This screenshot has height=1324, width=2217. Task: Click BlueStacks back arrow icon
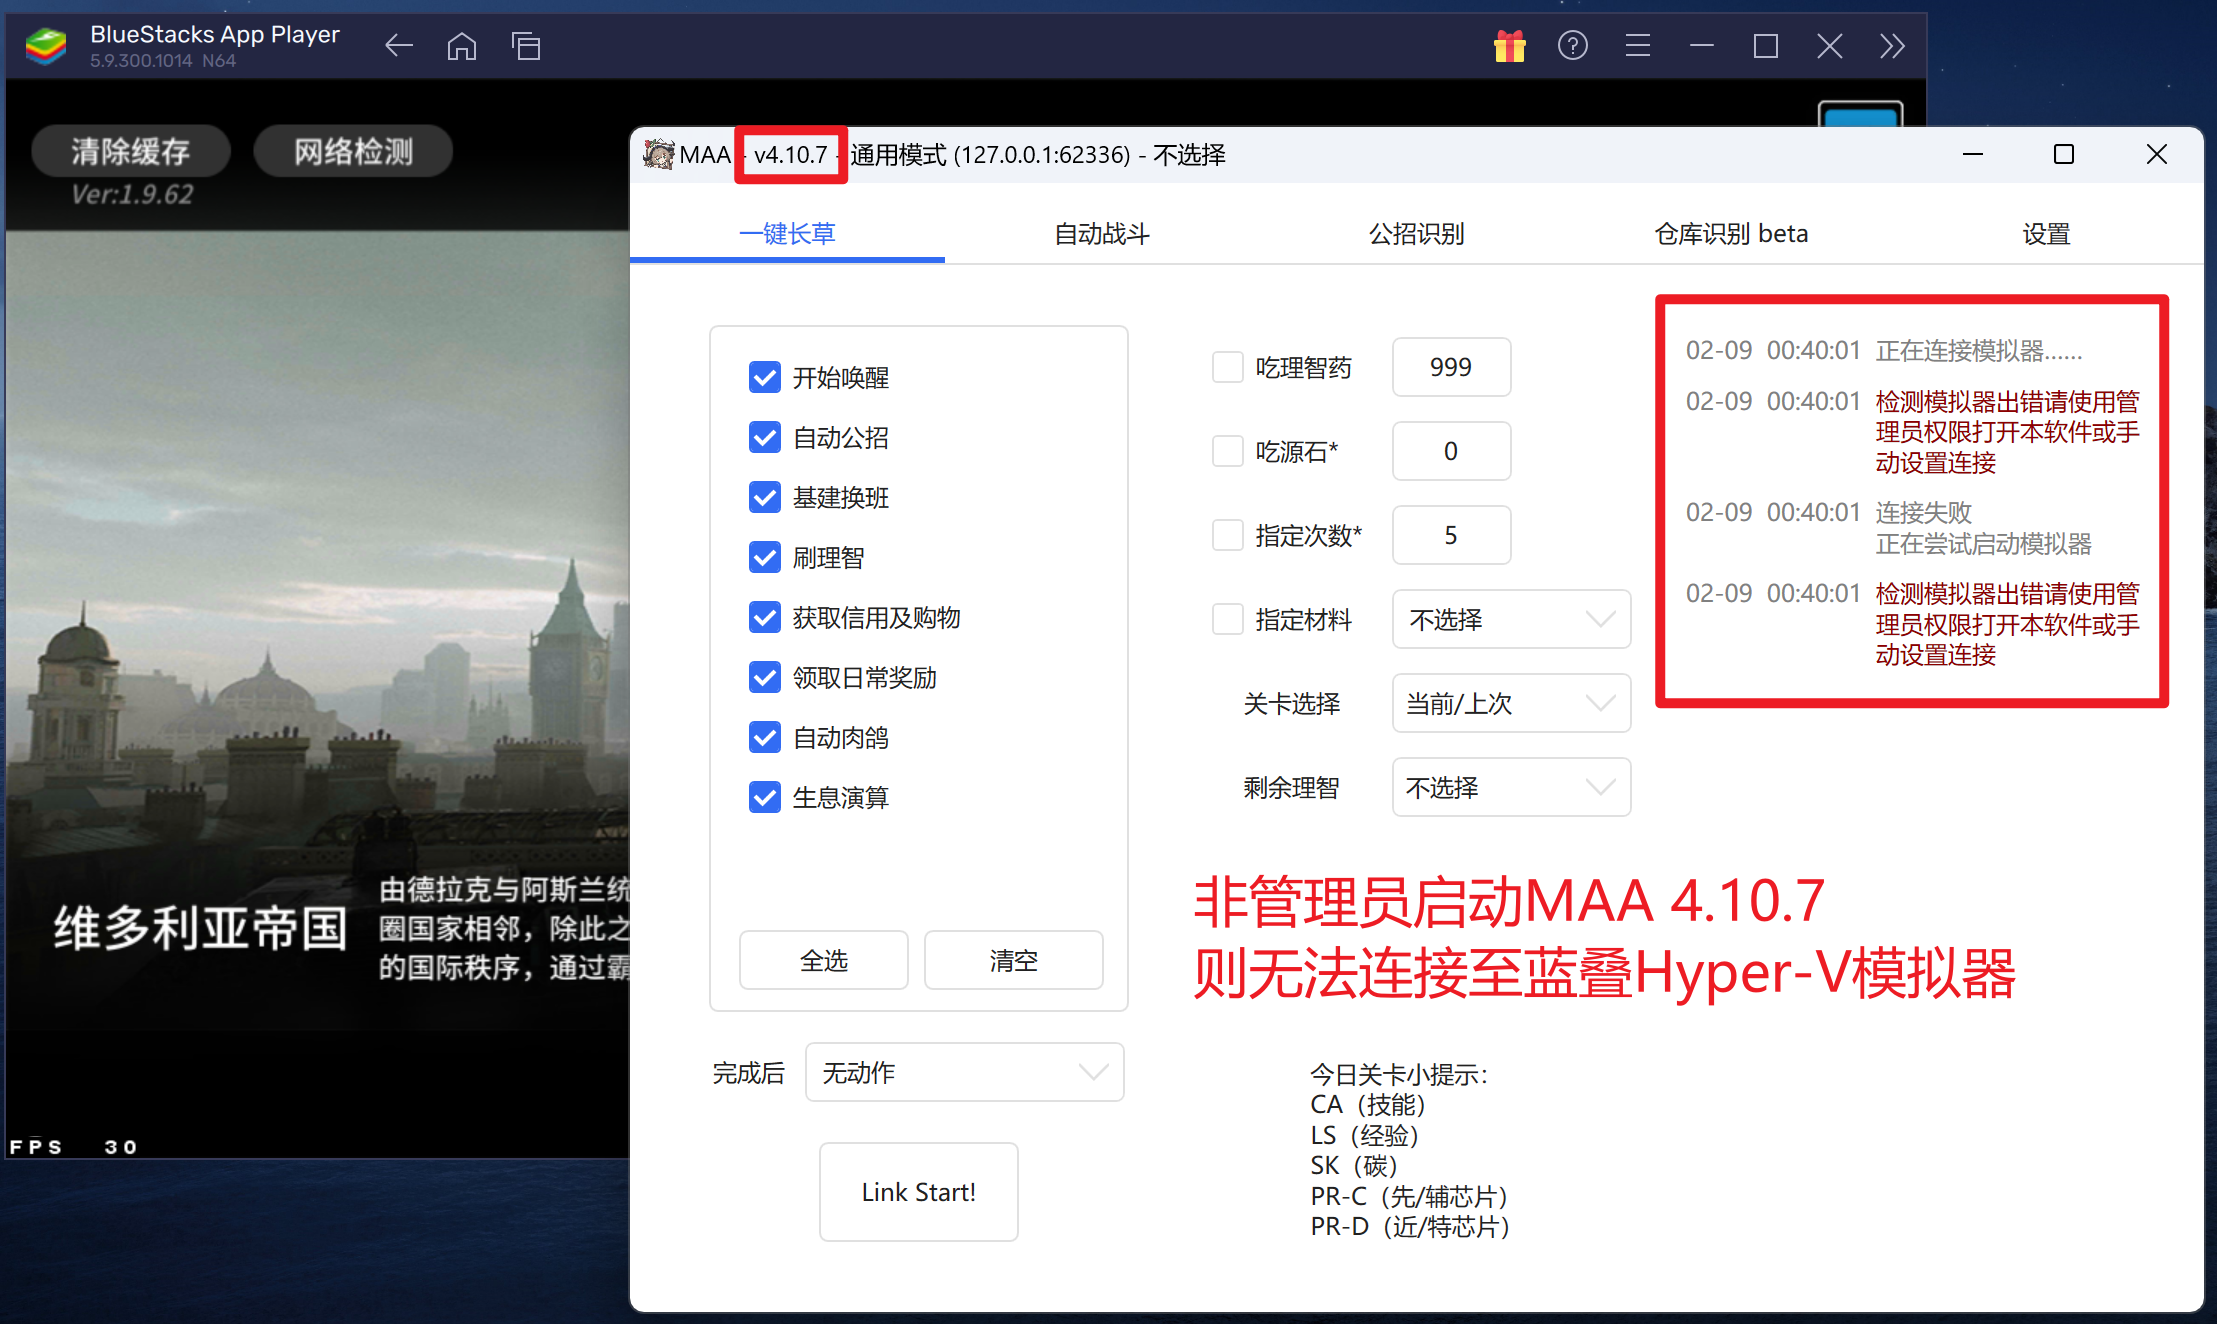(398, 46)
